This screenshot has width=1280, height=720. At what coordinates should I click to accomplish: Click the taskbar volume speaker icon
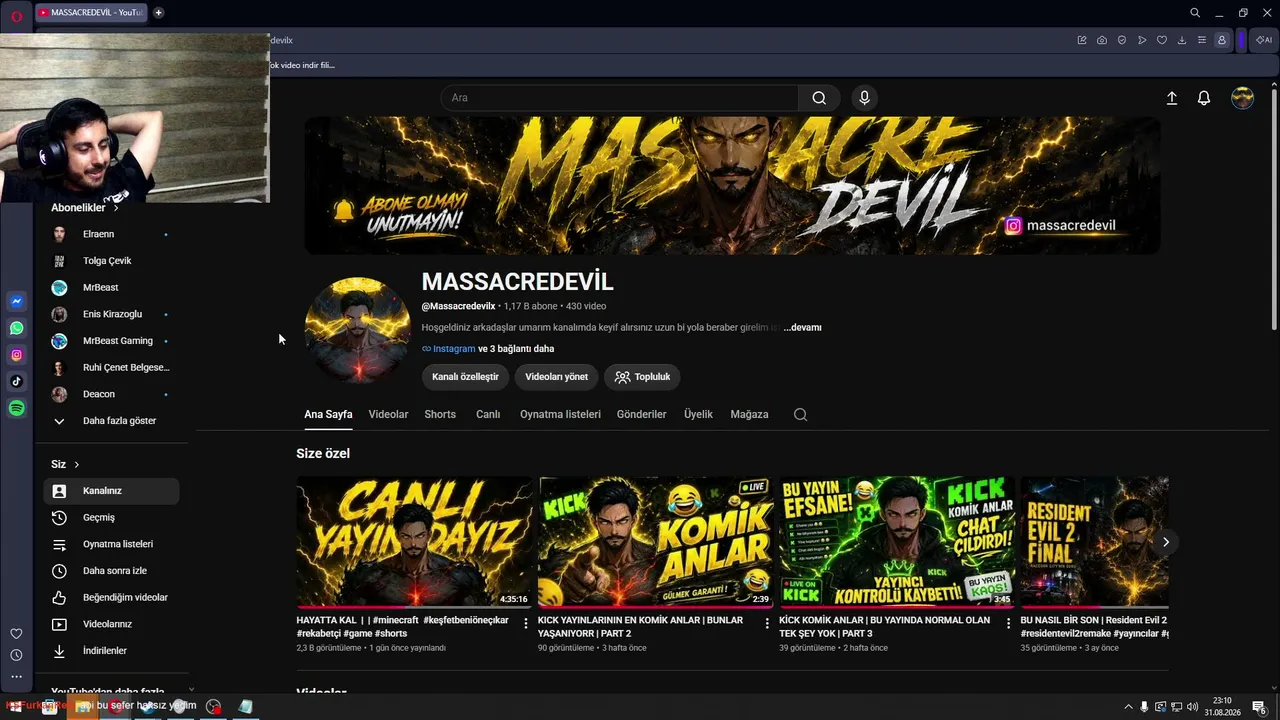[1192, 707]
